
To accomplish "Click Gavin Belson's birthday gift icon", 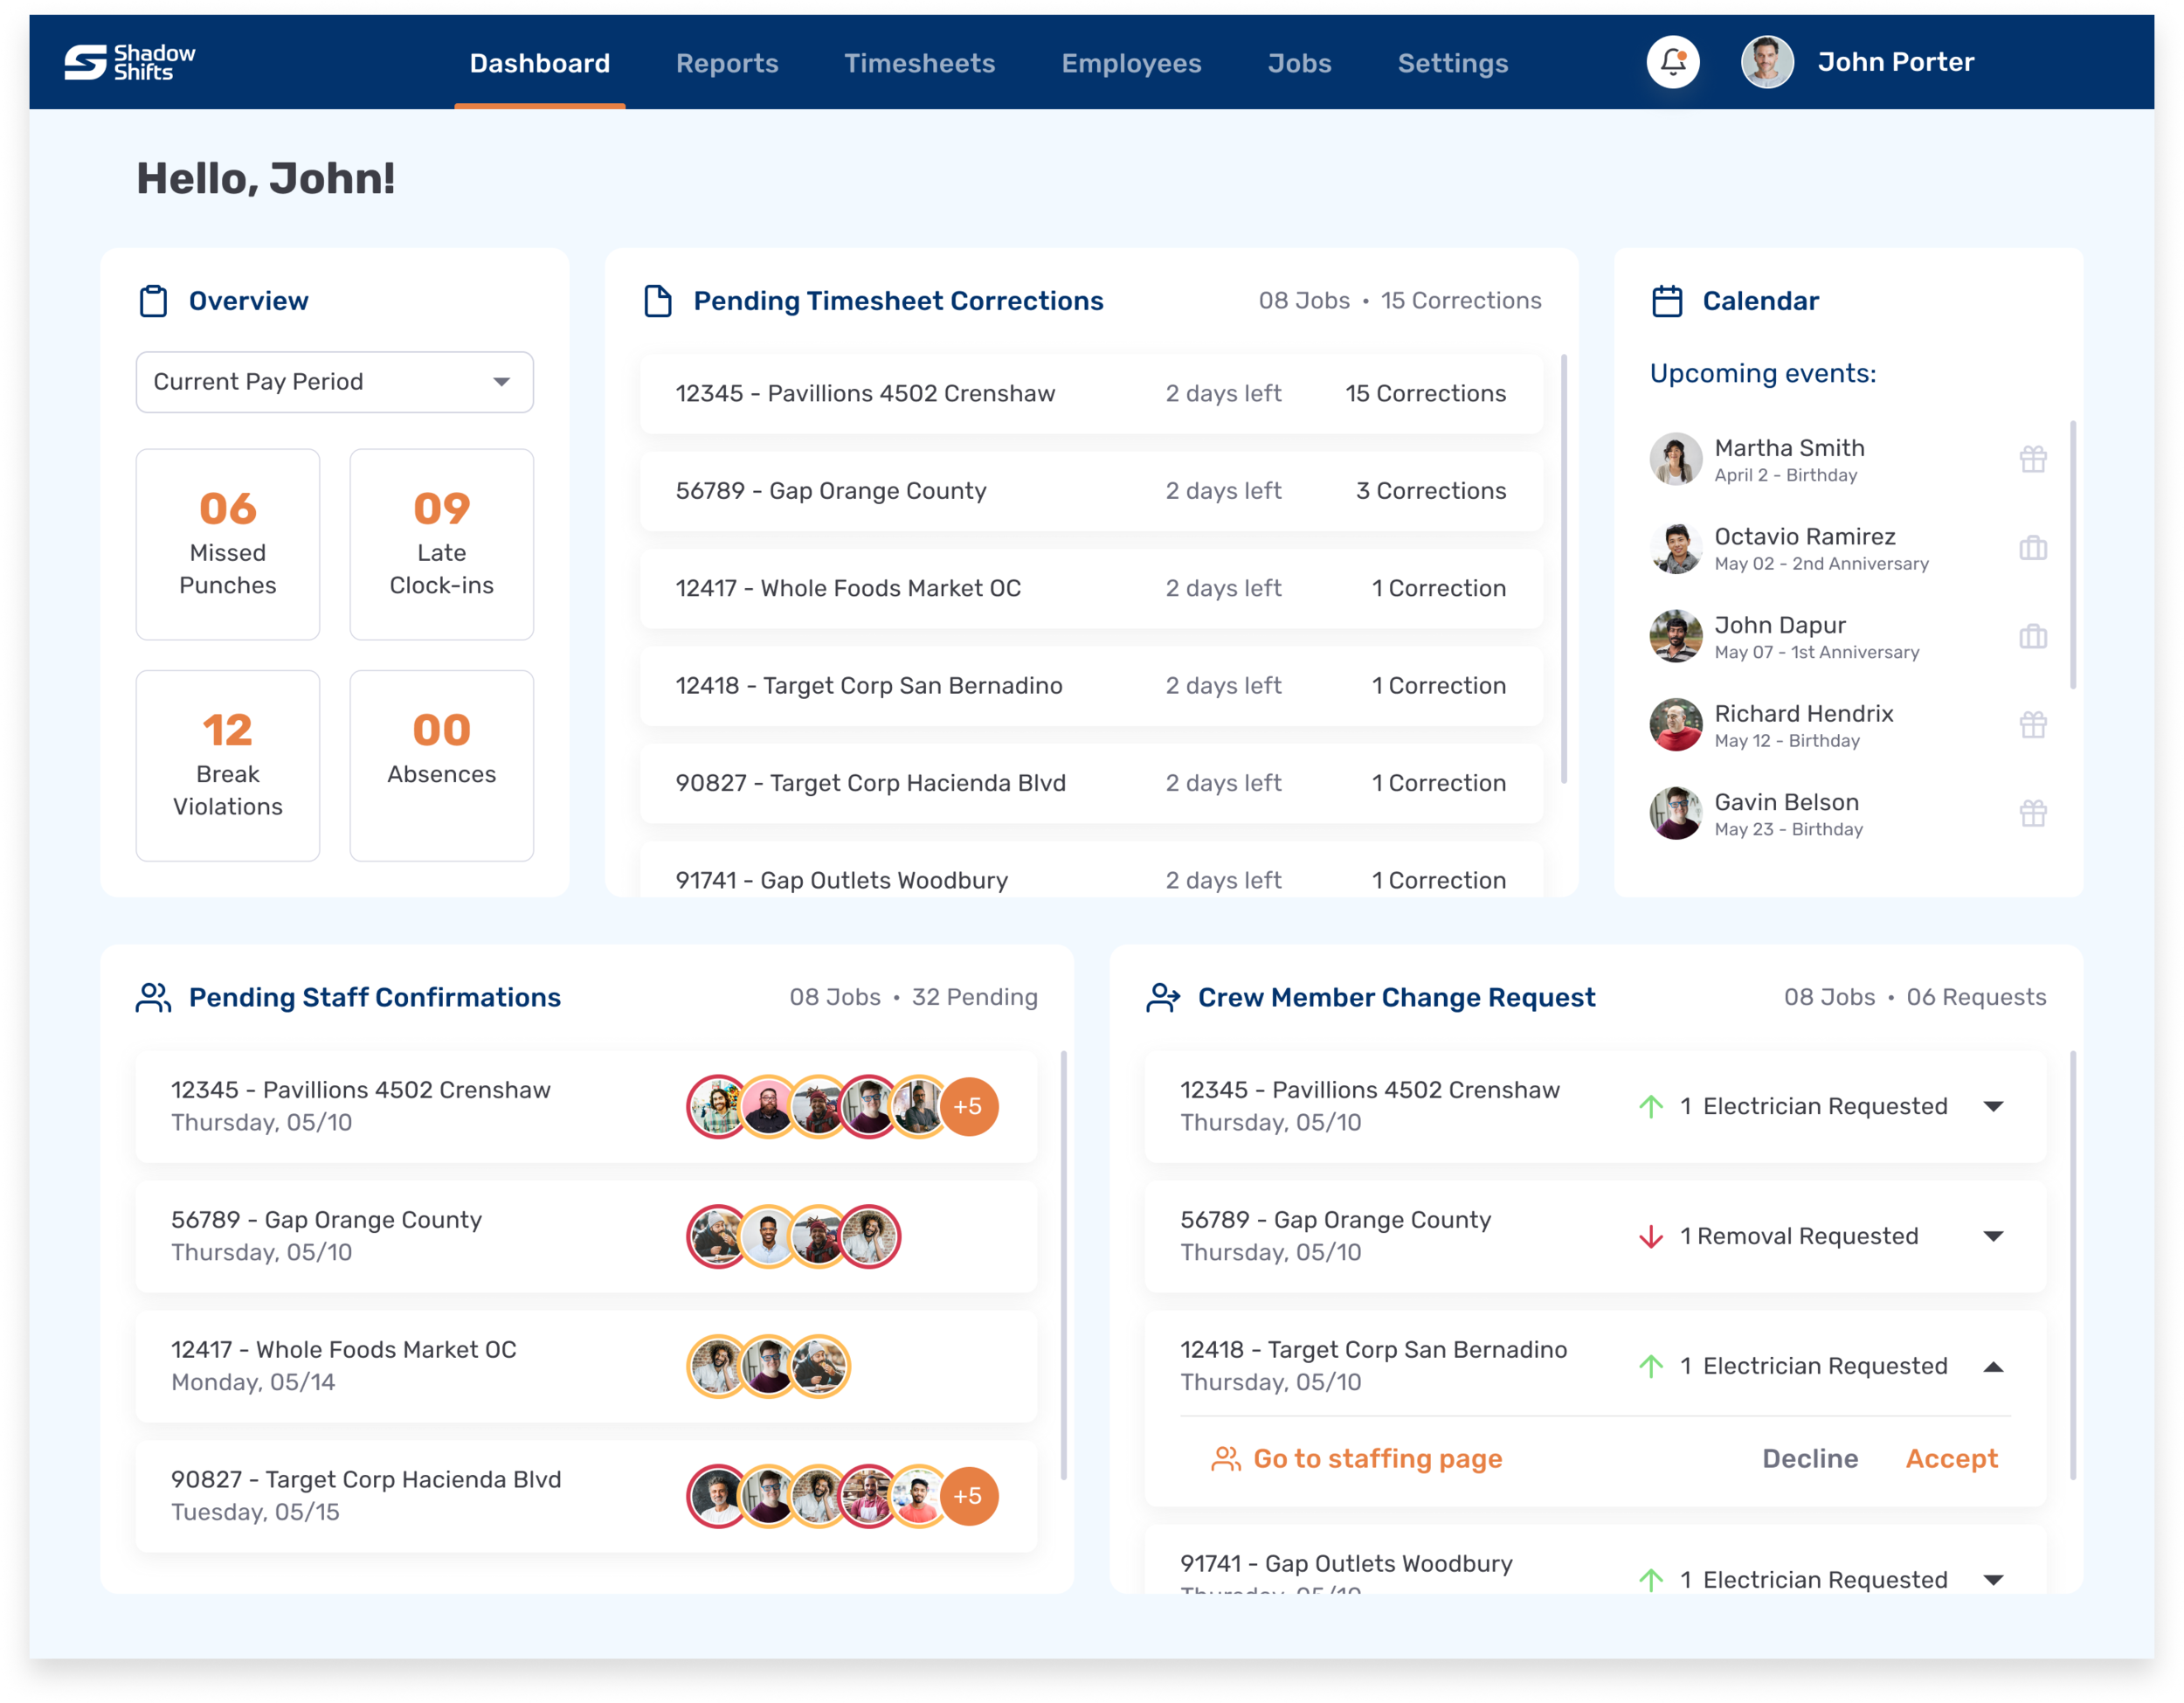I will pyautogui.click(x=2032, y=813).
